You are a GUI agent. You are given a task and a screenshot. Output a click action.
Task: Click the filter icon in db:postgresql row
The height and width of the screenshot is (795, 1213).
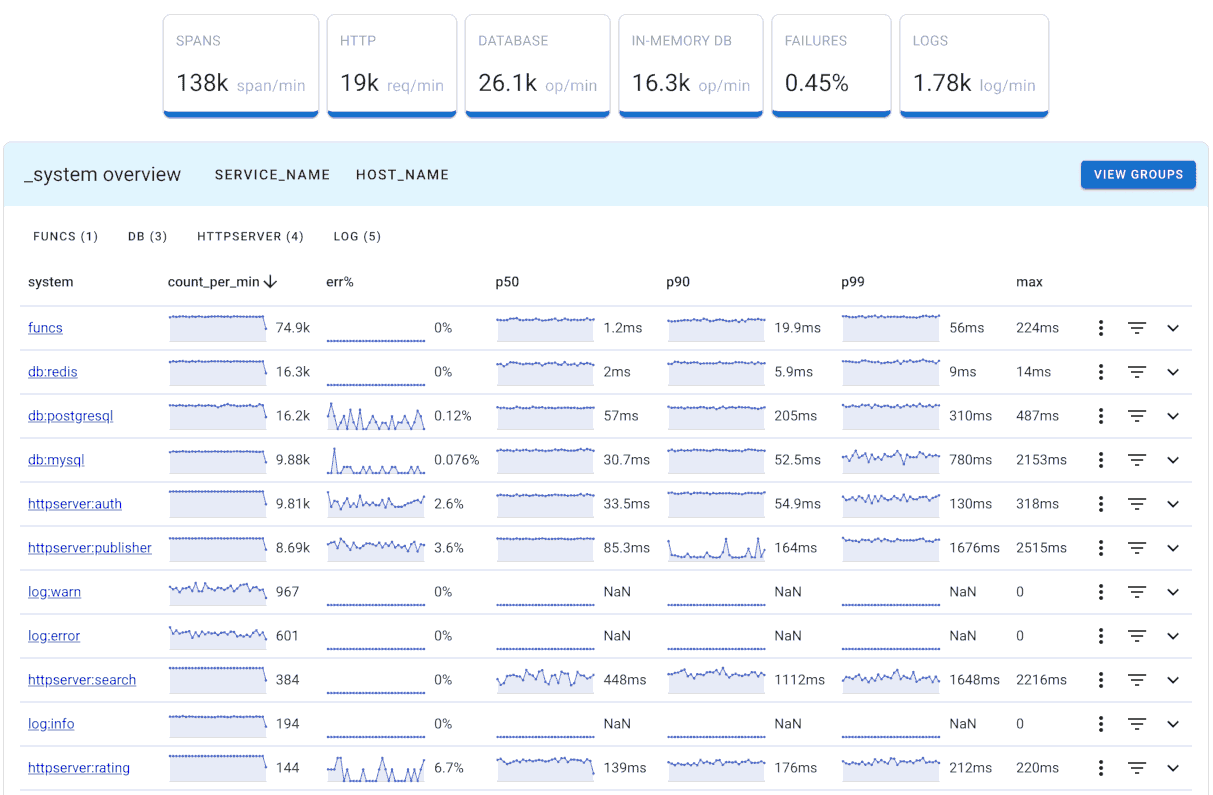(1137, 416)
